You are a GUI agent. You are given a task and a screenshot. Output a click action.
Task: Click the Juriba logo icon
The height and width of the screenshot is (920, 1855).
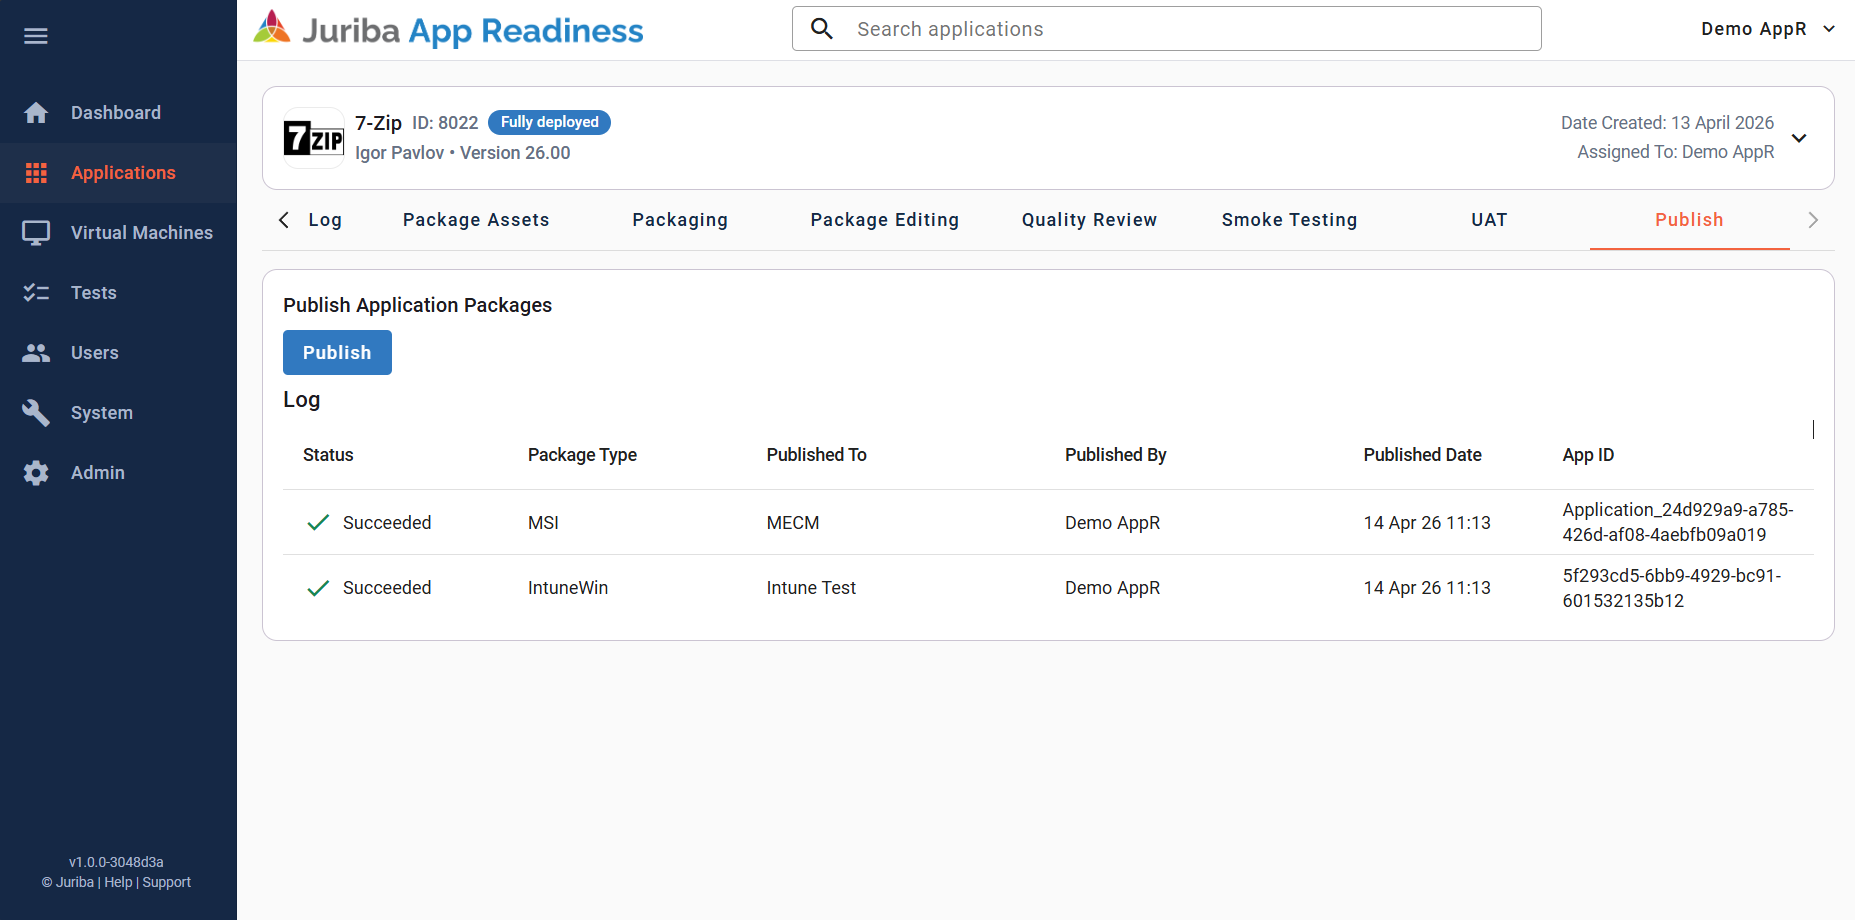(x=272, y=28)
